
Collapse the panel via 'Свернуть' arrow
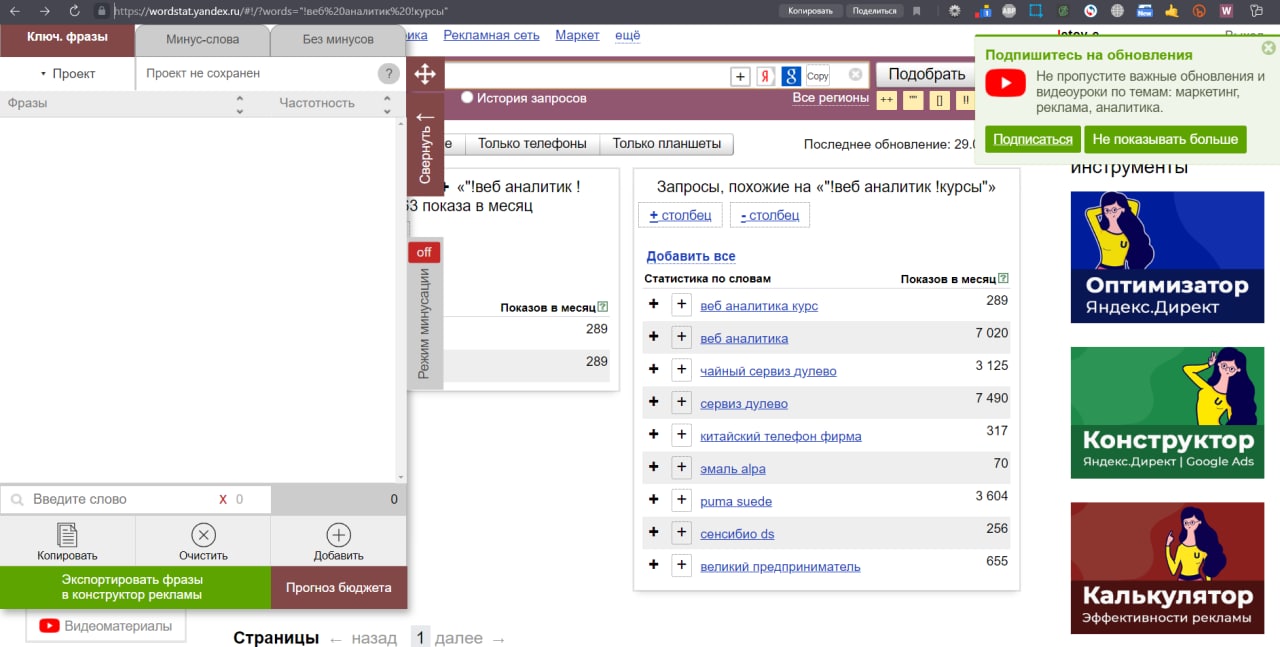[x=425, y=147]
